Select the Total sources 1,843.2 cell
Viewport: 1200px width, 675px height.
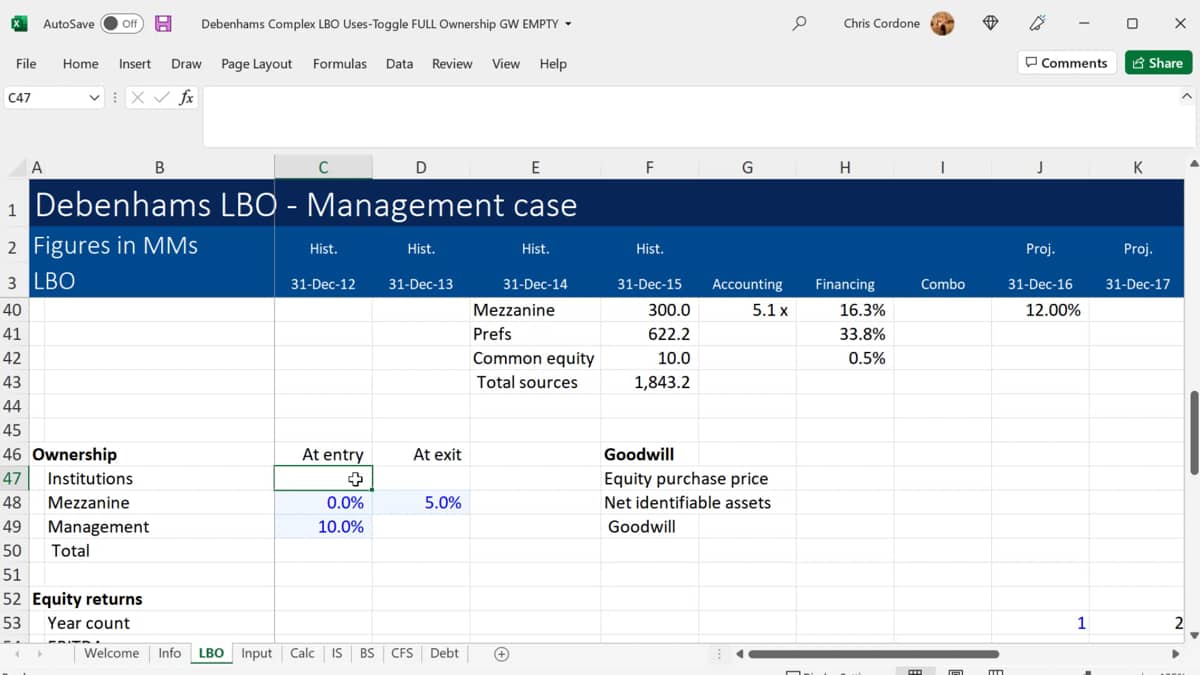click(649, 382)
